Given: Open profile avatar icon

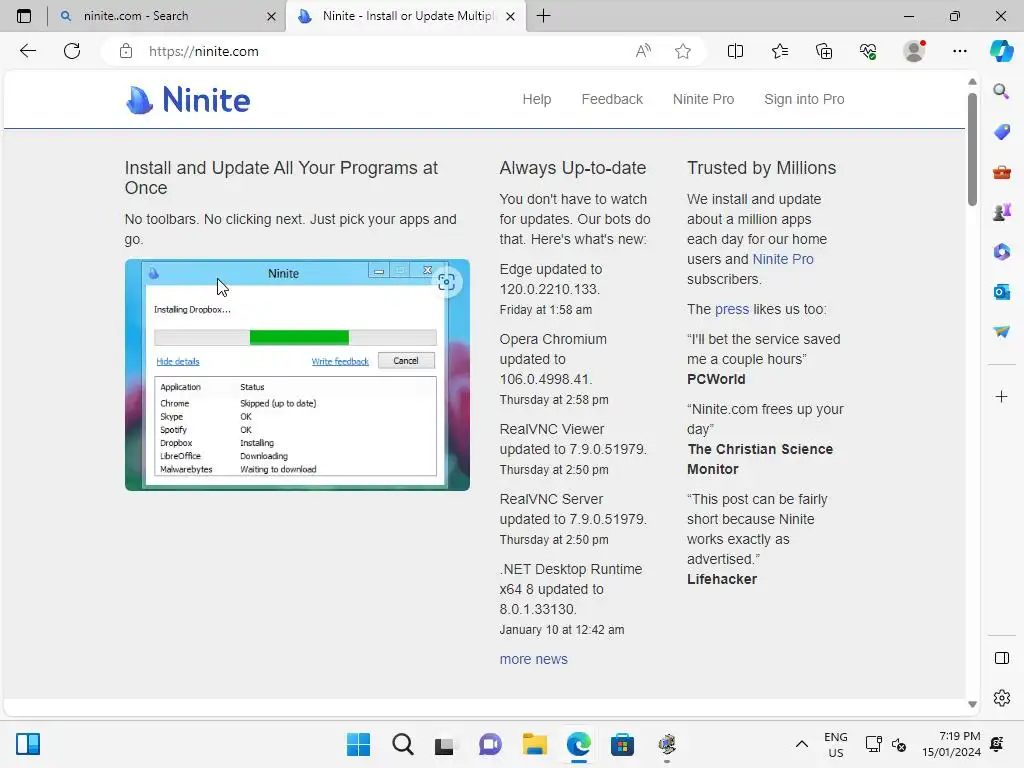Looking at the screenshot, I should (914, 51).
